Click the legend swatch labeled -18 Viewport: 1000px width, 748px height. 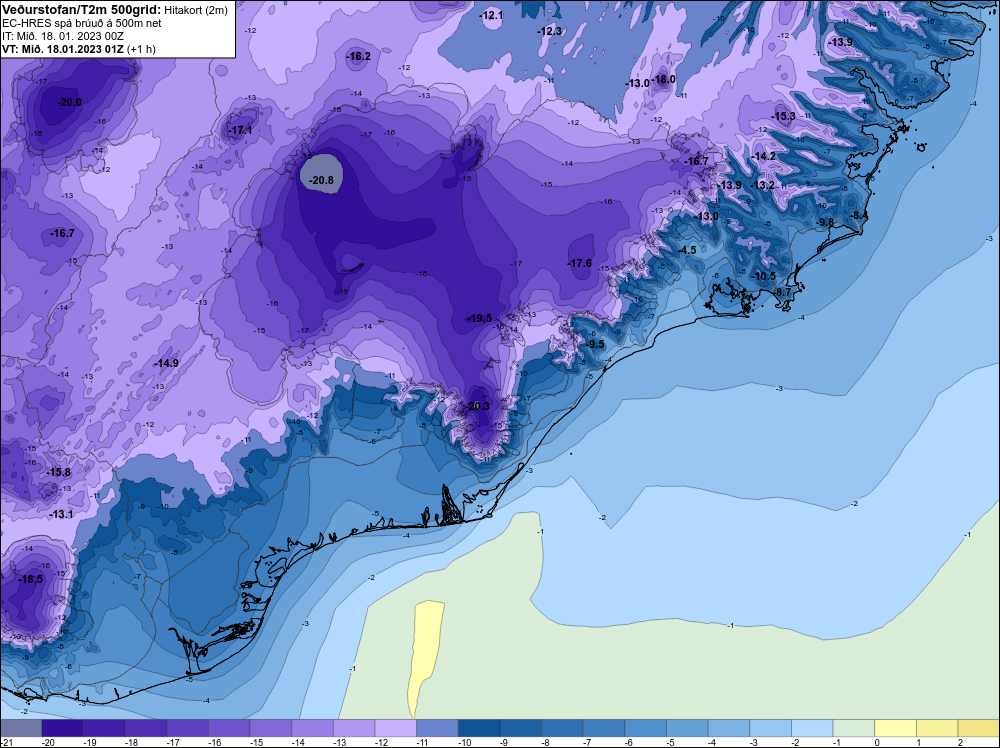tap(145, 728)
